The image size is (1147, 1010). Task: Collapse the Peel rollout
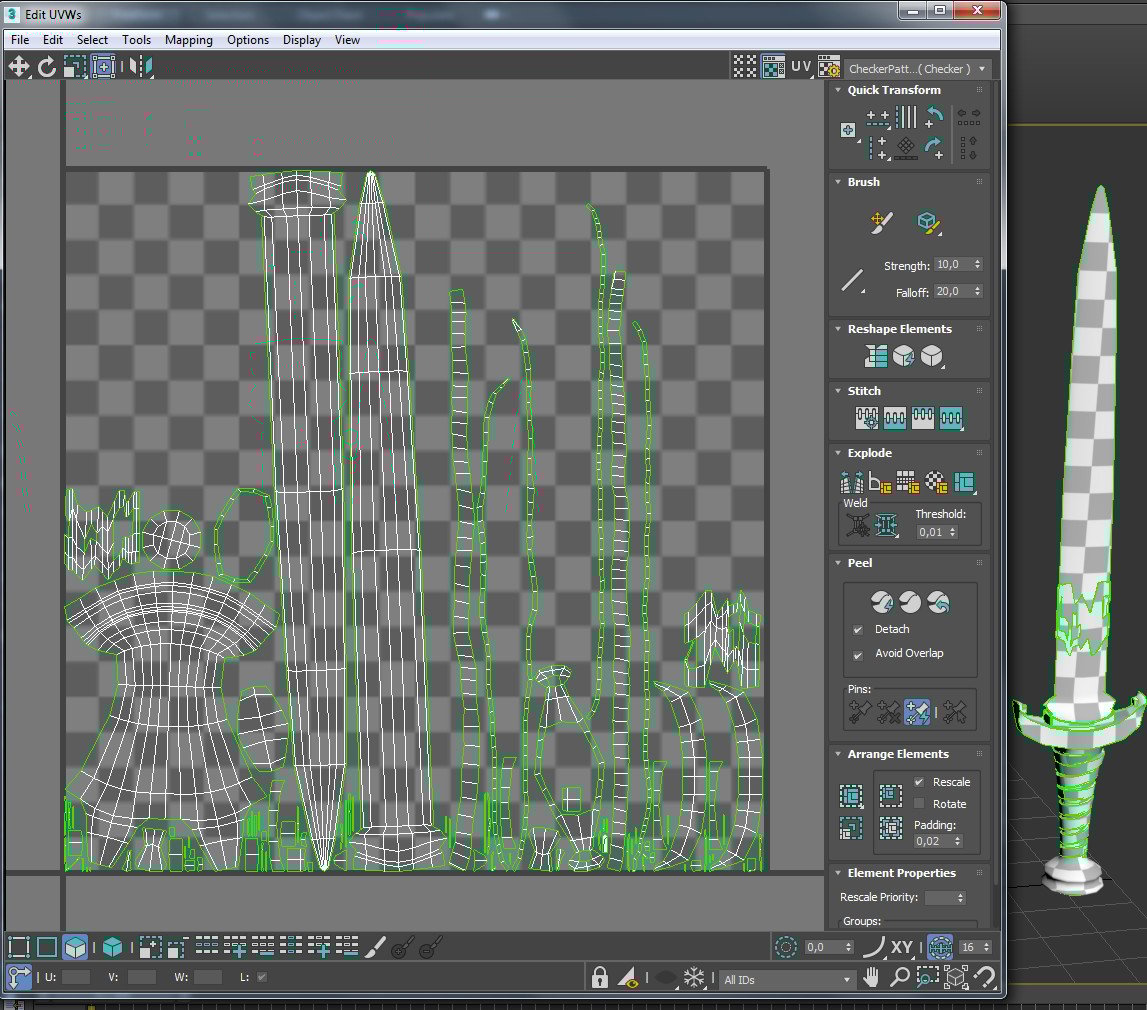[x=838, y=563]
